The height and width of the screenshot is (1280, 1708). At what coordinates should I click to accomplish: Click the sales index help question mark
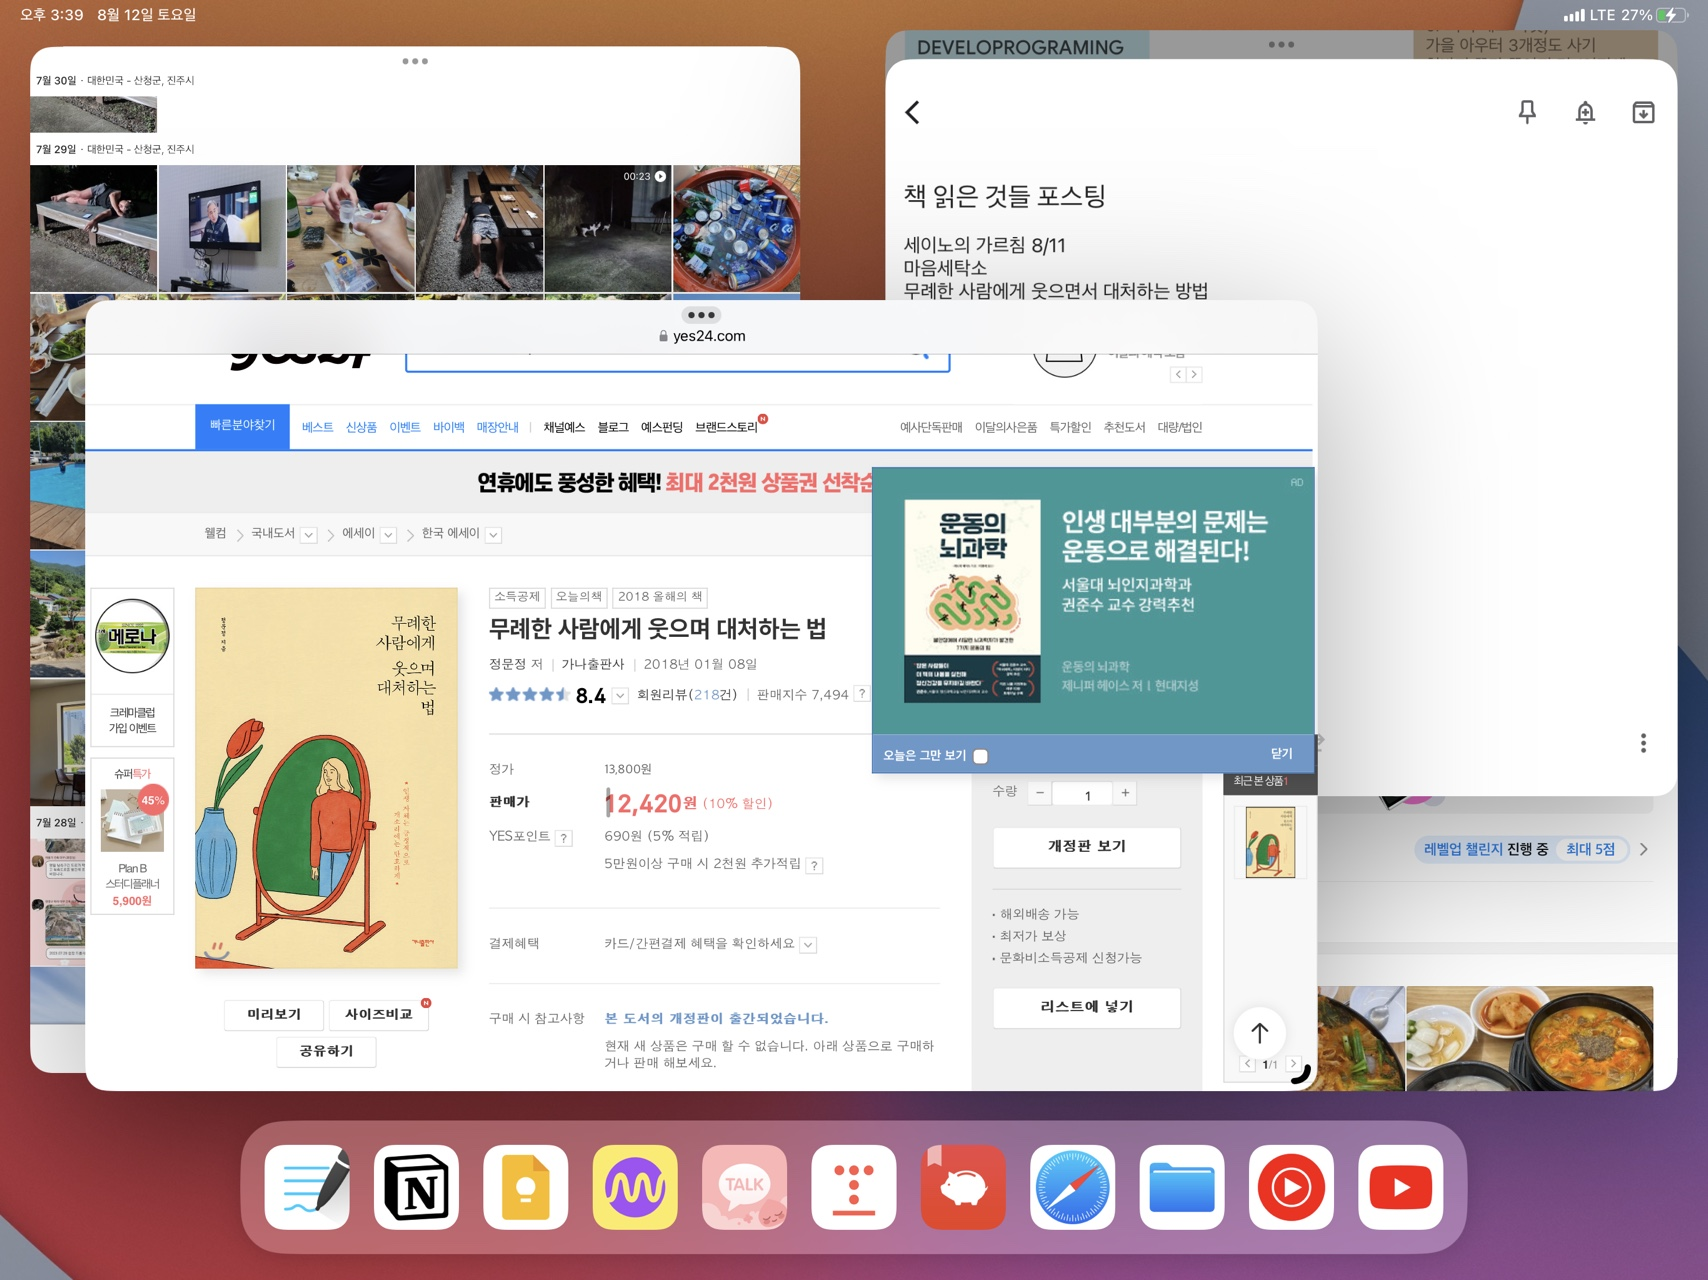pyautogui.click(x=862, y=694)
